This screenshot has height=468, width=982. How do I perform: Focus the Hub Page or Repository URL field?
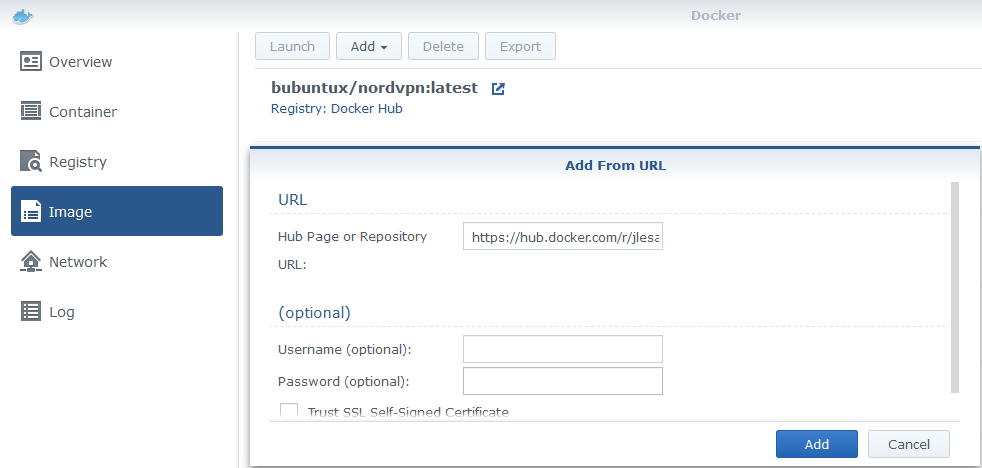tap(562, 236)
